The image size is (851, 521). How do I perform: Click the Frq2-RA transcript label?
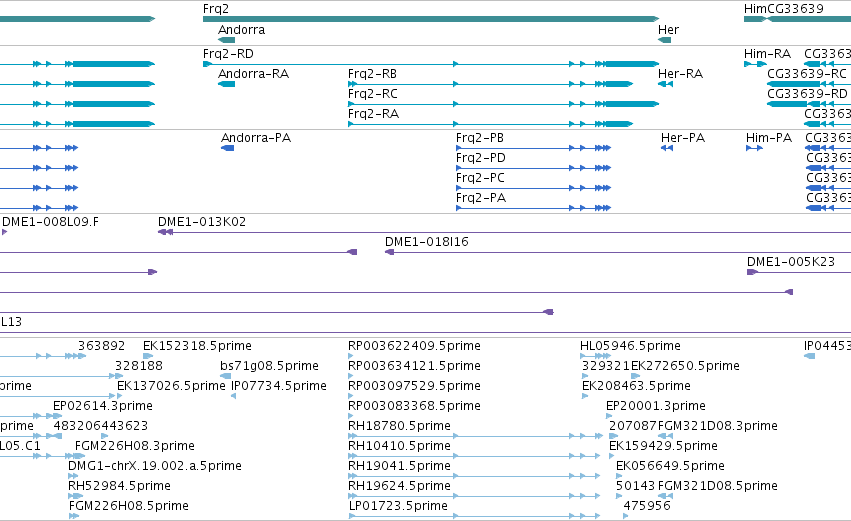click(373, 114)
